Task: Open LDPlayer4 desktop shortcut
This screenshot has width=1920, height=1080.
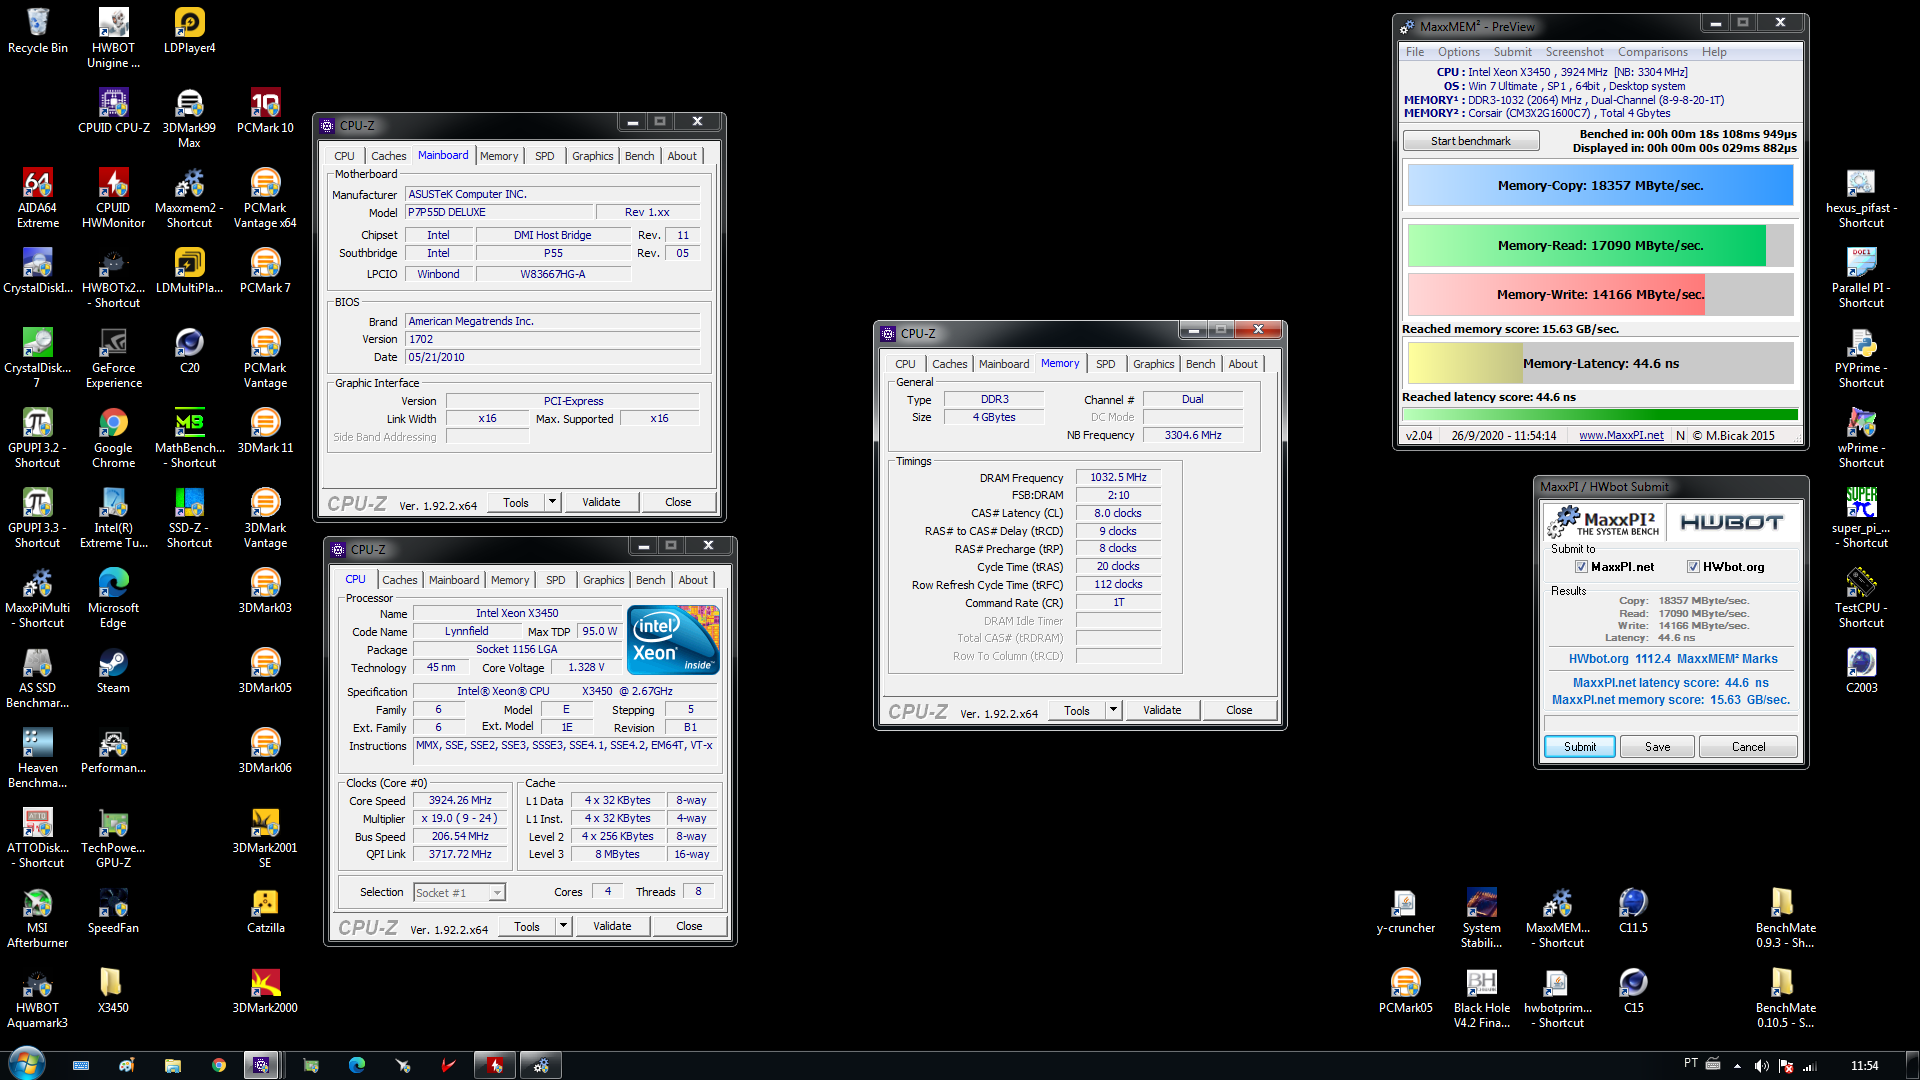Action: click(189, 31)
